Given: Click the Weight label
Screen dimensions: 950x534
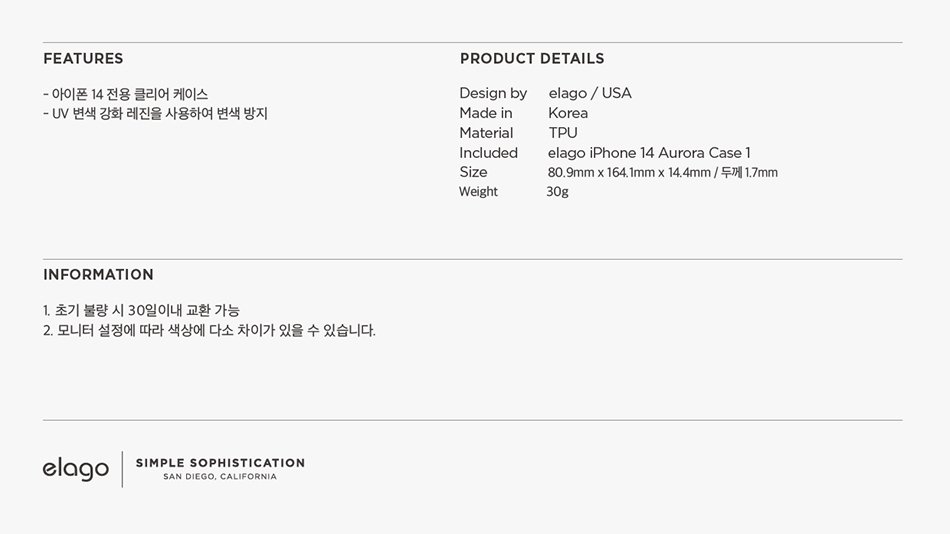Looking at the screenshot, I should pos(478,192).
